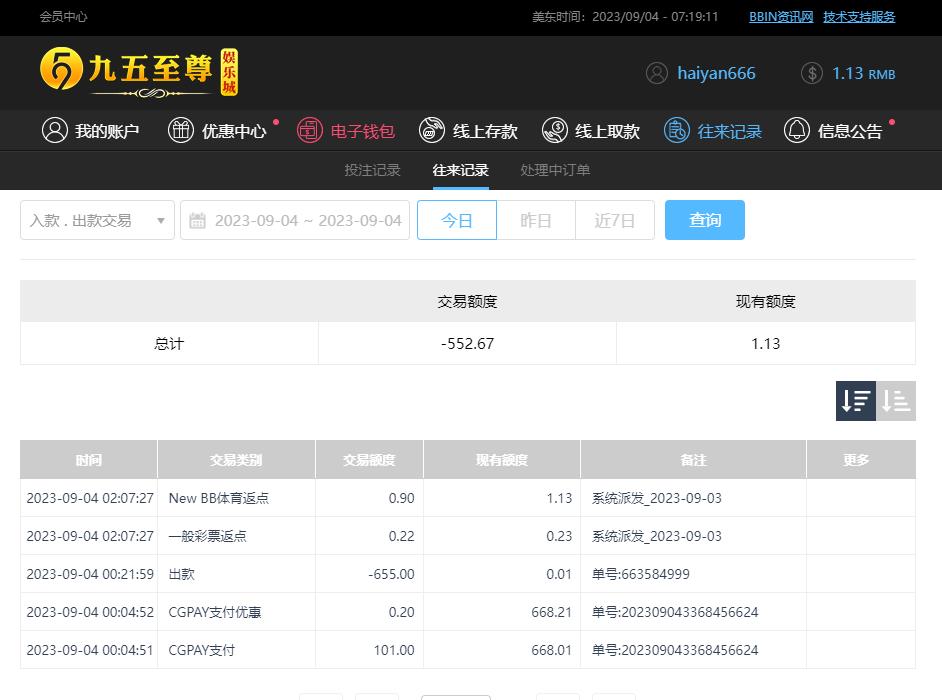Image resolution: width=942 pixels, height=700 pixels.
Task: Expand the 入款.出款交易 type dropdown
Action: tap(97, 220)
